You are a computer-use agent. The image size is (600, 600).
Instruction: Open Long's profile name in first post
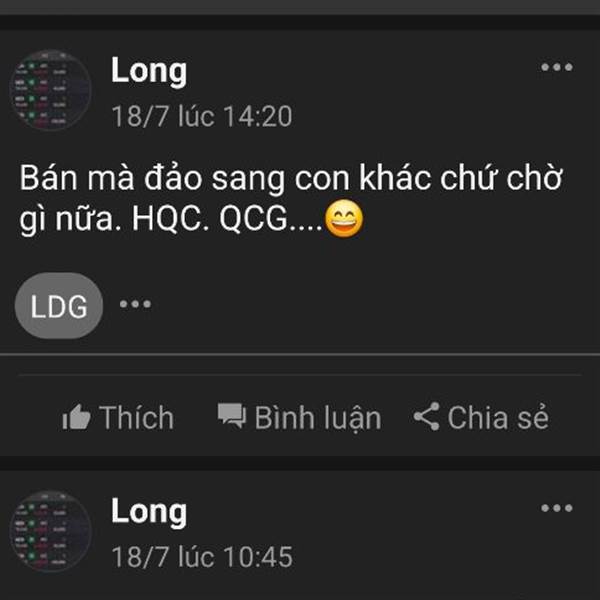(x=149, y=72)
